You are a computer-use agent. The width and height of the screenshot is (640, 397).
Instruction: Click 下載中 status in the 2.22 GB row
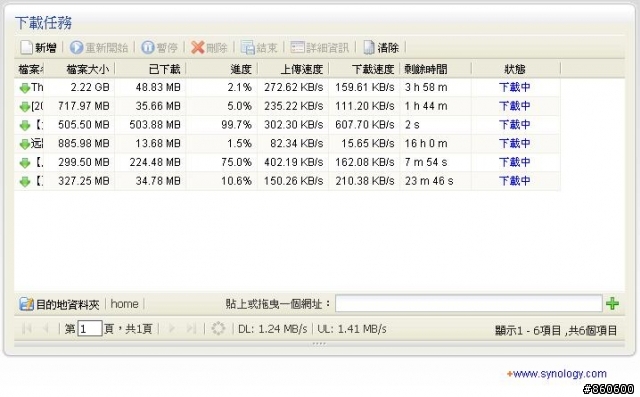tap(515, 87)
